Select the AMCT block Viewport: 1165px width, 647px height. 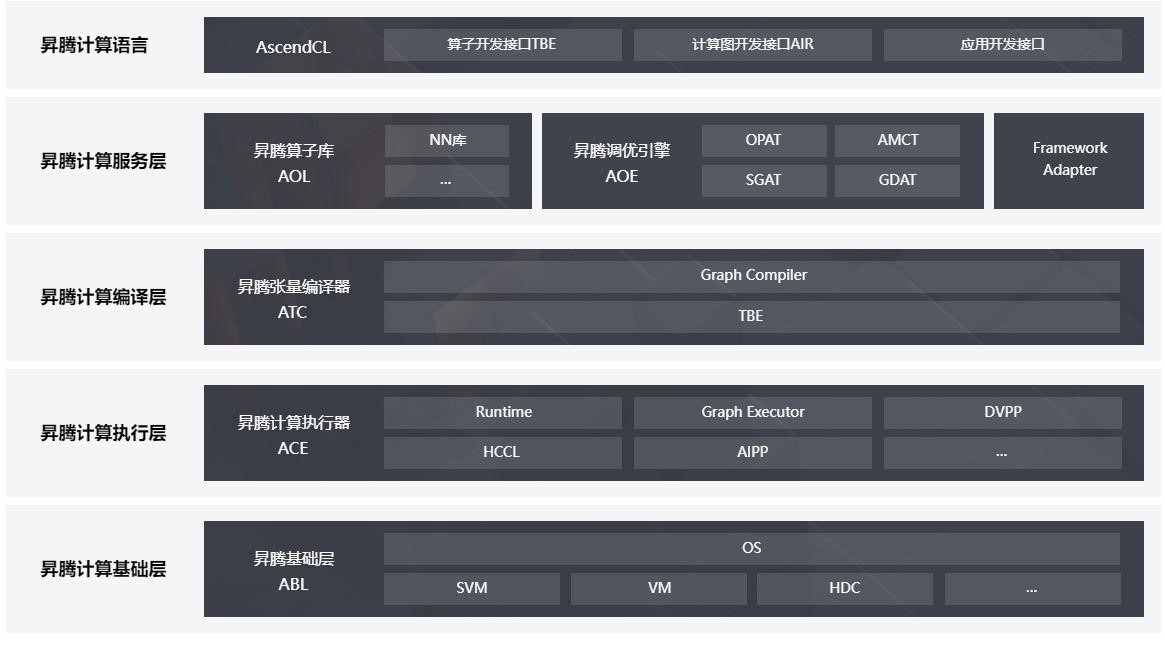click(x=897, y=141)
